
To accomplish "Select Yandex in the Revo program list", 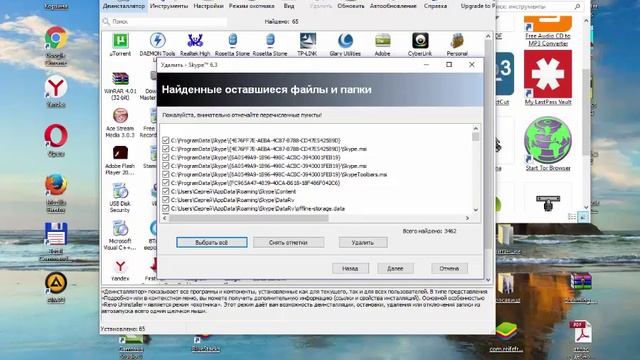I will (120, 271).
